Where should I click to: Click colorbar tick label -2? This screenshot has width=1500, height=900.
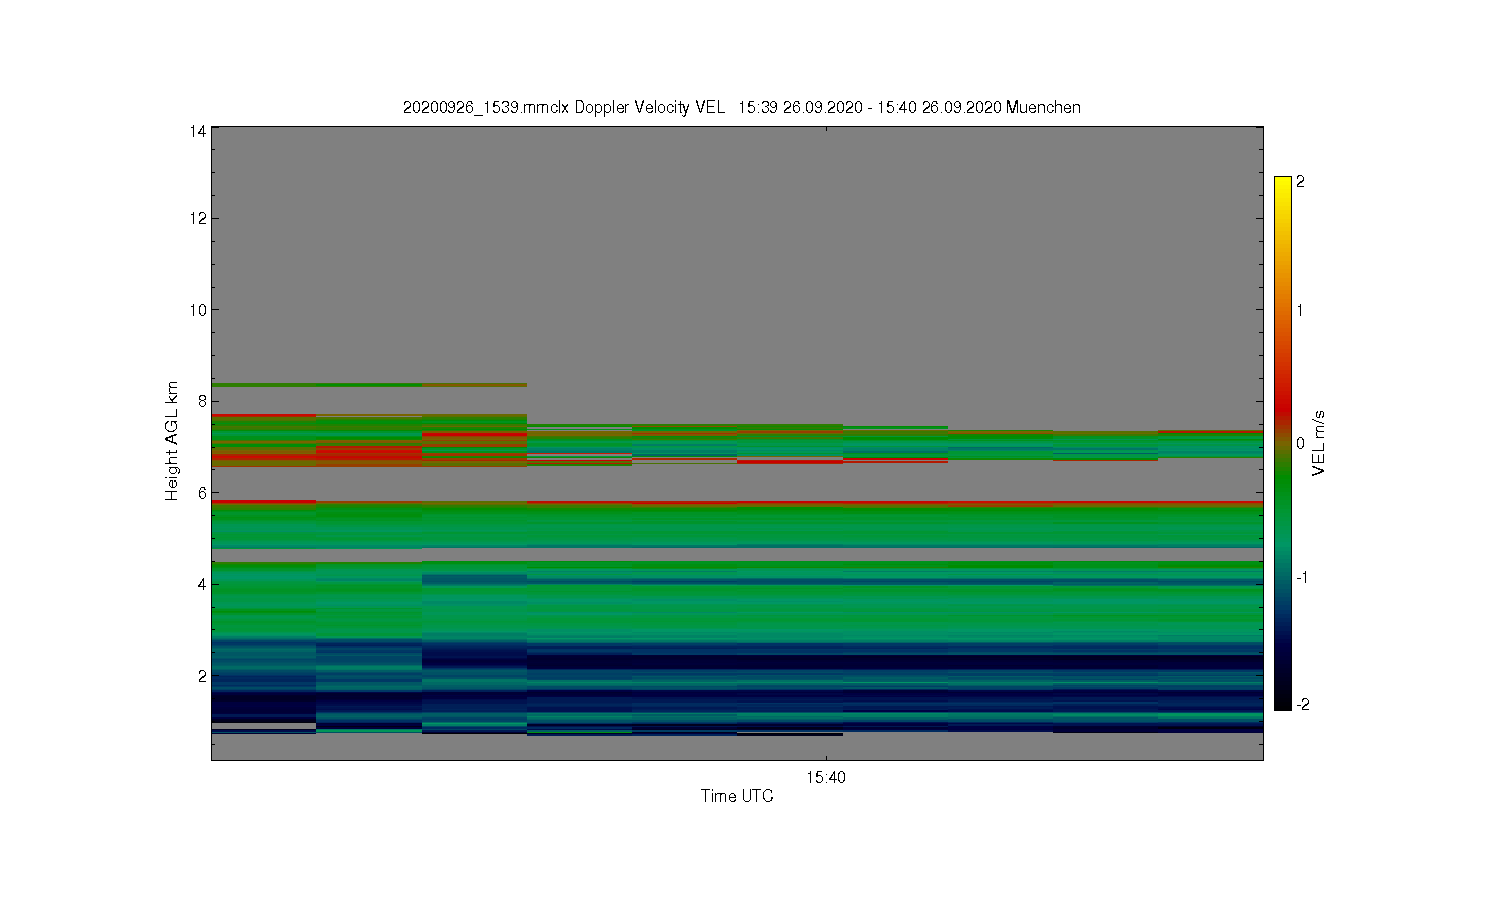point(1302,704)
